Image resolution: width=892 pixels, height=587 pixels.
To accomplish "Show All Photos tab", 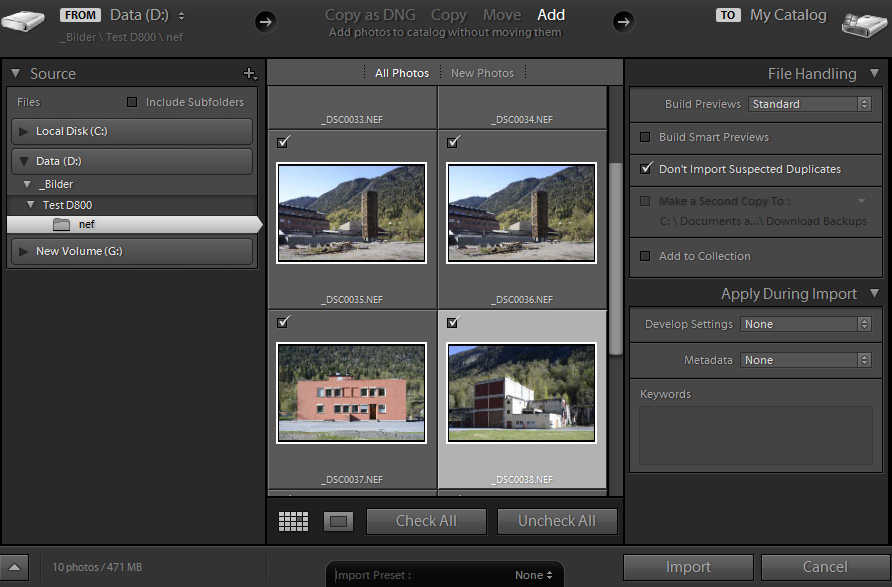I will 402,73.
